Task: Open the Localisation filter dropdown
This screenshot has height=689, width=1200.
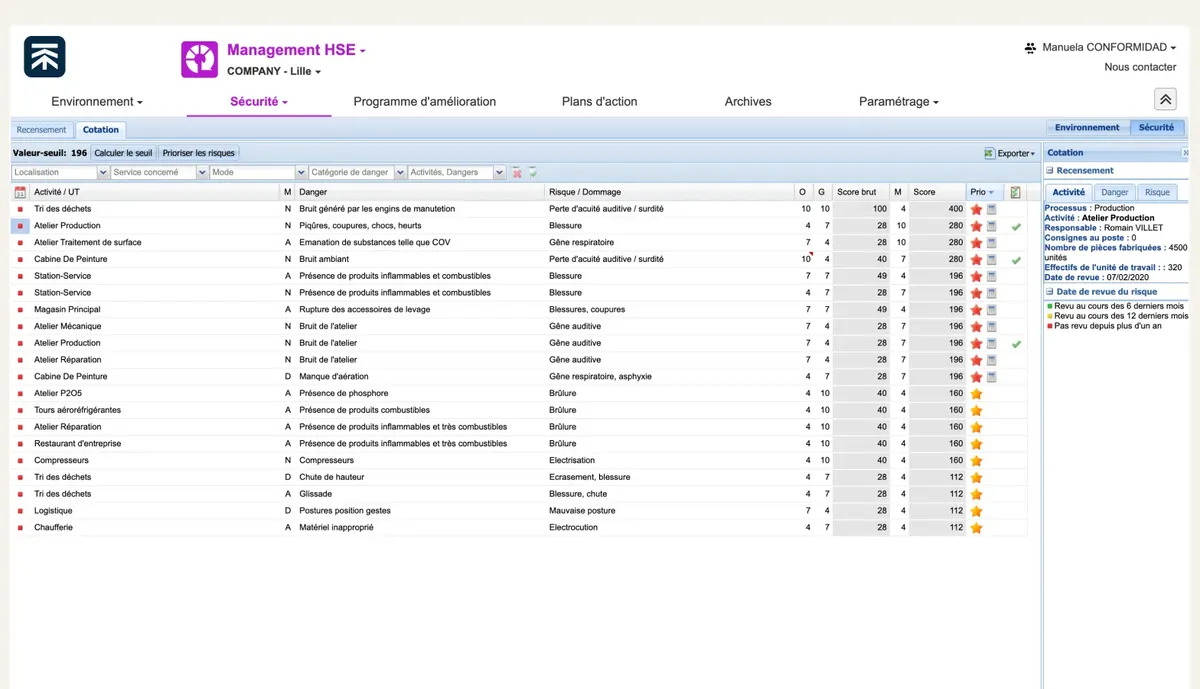Action: tap(103, 173)
